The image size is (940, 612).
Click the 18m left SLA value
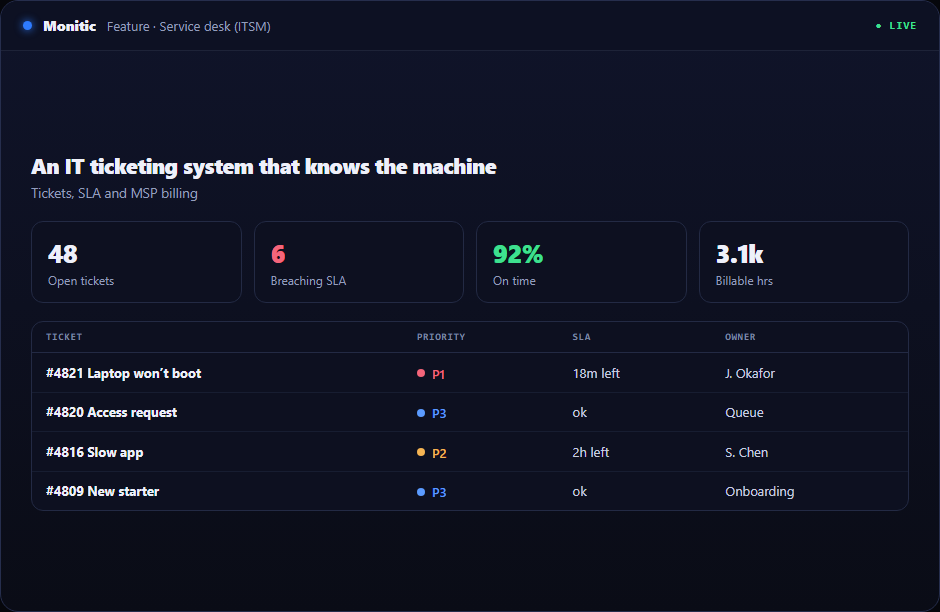click(x=596, y=373)
